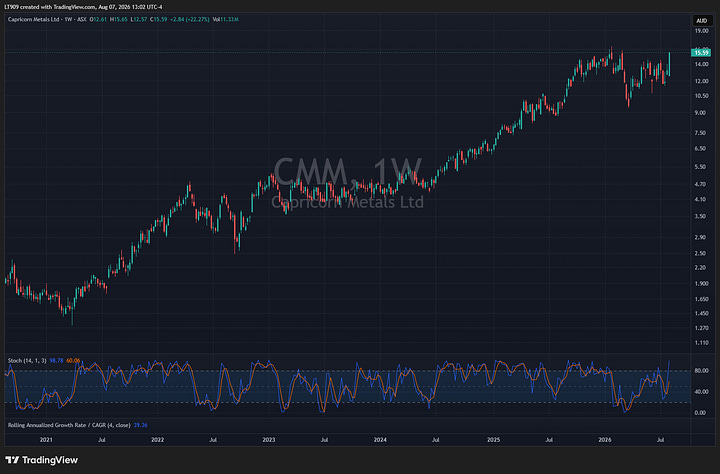
Task: Click the high value H15.65
Action: (118, 19)
